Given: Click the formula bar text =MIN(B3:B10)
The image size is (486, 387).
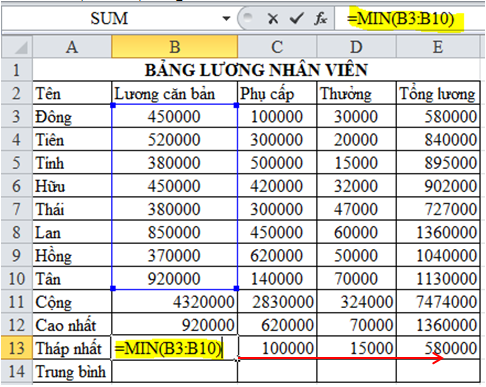Looking at the screenshot, I should click(x=400, y=19).
